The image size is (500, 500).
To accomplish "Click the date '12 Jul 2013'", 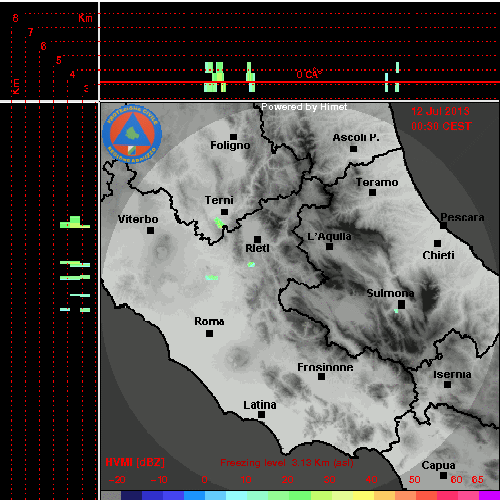I will click(x=440, y=111).
